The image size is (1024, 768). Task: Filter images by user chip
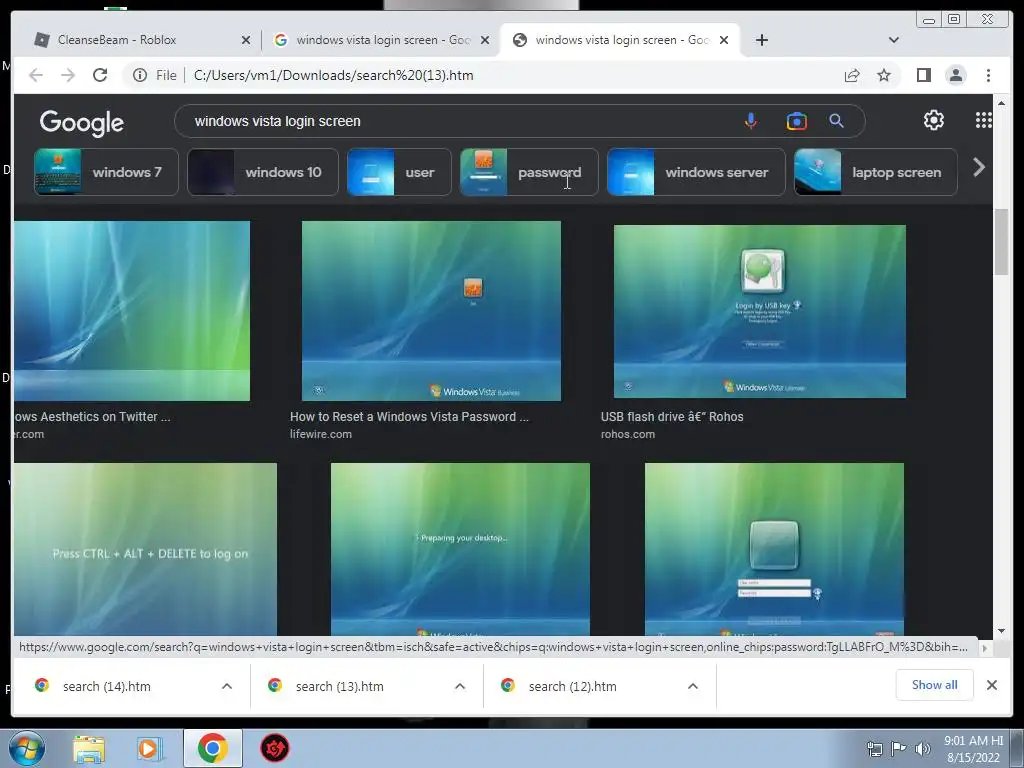point(399,172)
